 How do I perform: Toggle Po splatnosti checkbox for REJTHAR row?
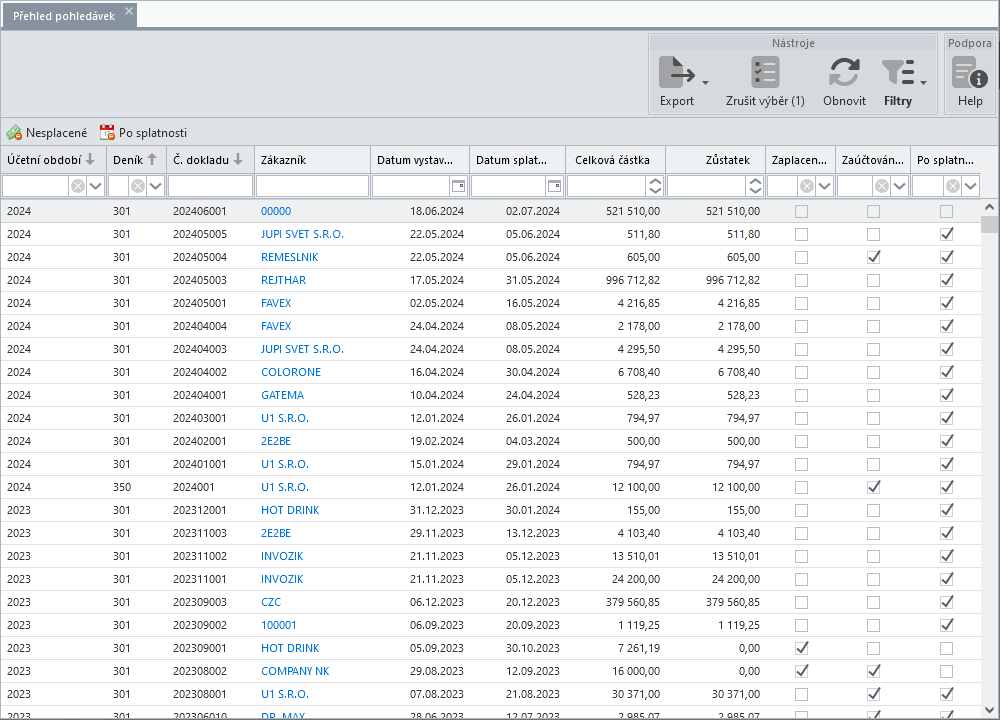click(x=946, y=280)
